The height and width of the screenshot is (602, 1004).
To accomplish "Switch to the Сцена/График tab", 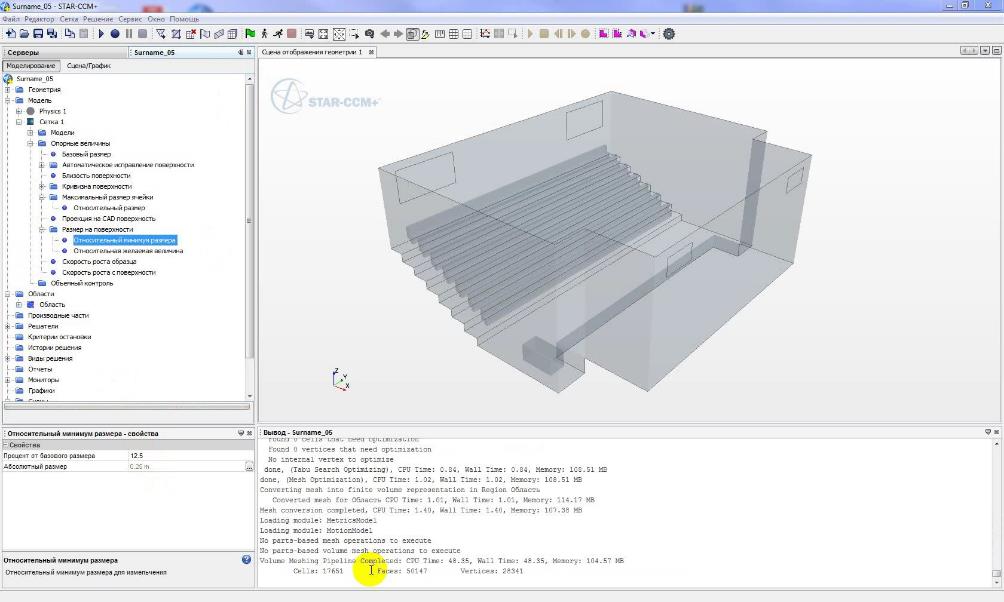I will click(88, 66).
